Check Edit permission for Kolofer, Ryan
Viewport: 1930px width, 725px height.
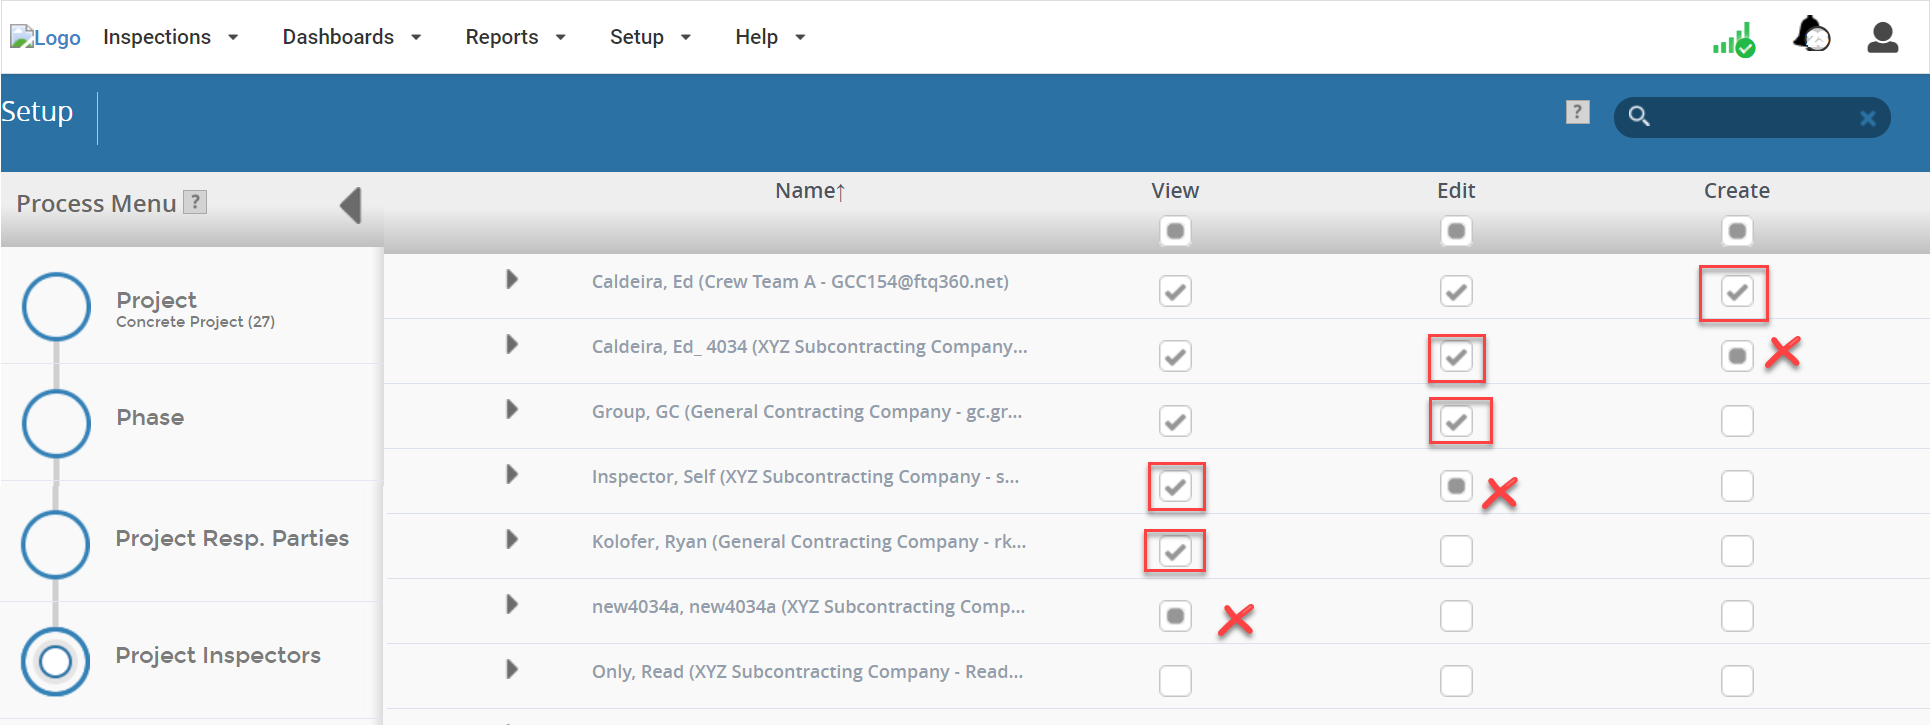coord(1456,551)
